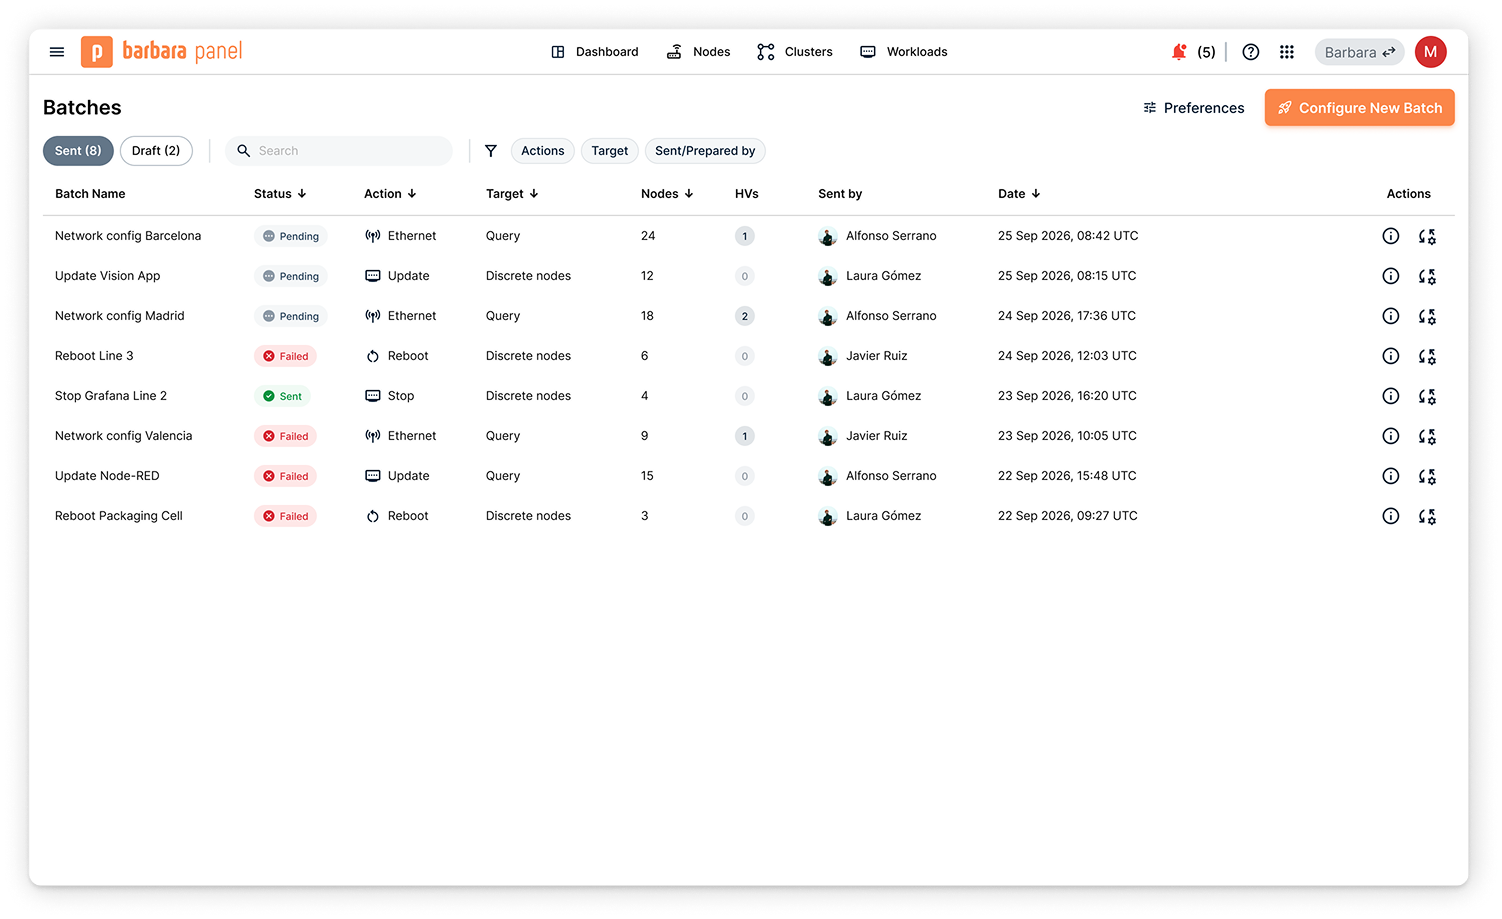Go to Workloads in top navigation

click(x=904, y=52)
